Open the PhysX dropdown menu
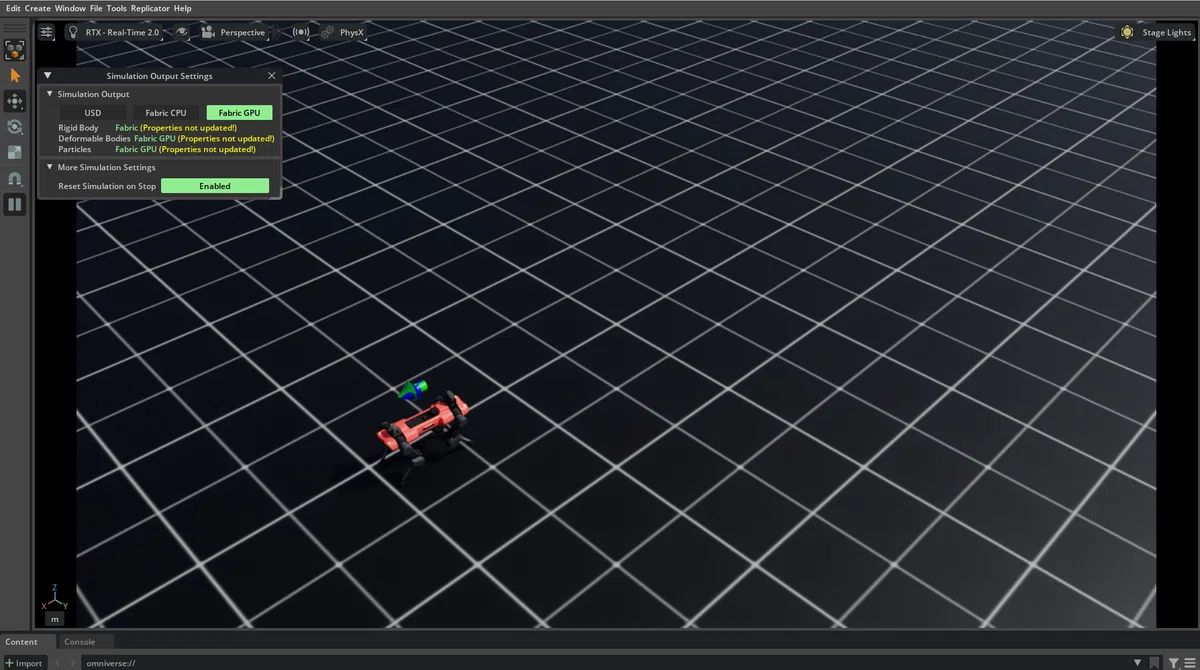 pyautogui.click(x=352, y=32)
